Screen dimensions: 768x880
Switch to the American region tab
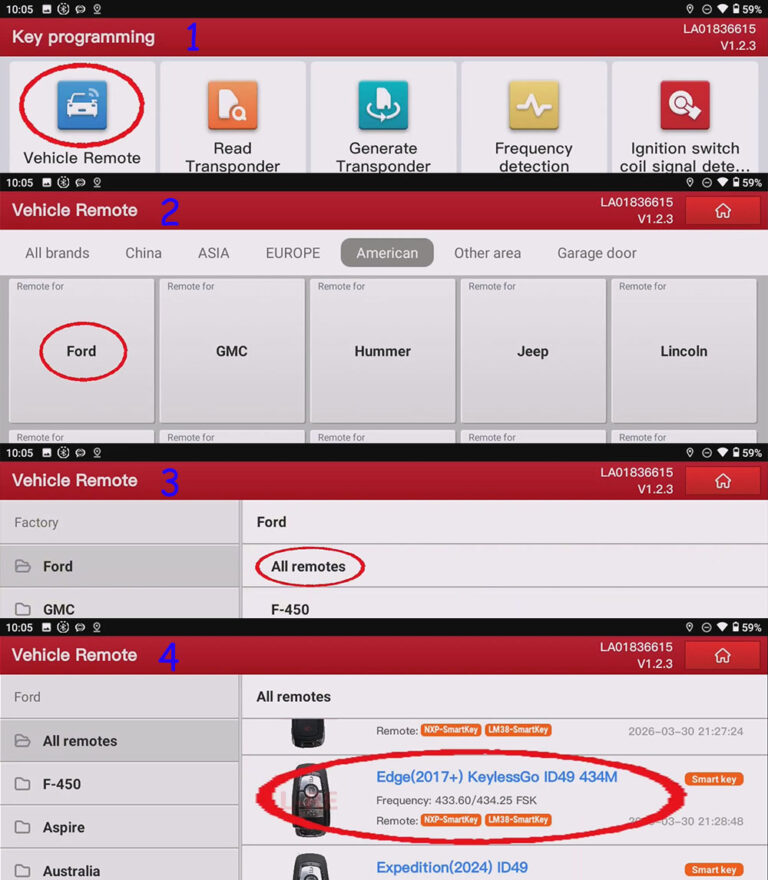point(387,253)
